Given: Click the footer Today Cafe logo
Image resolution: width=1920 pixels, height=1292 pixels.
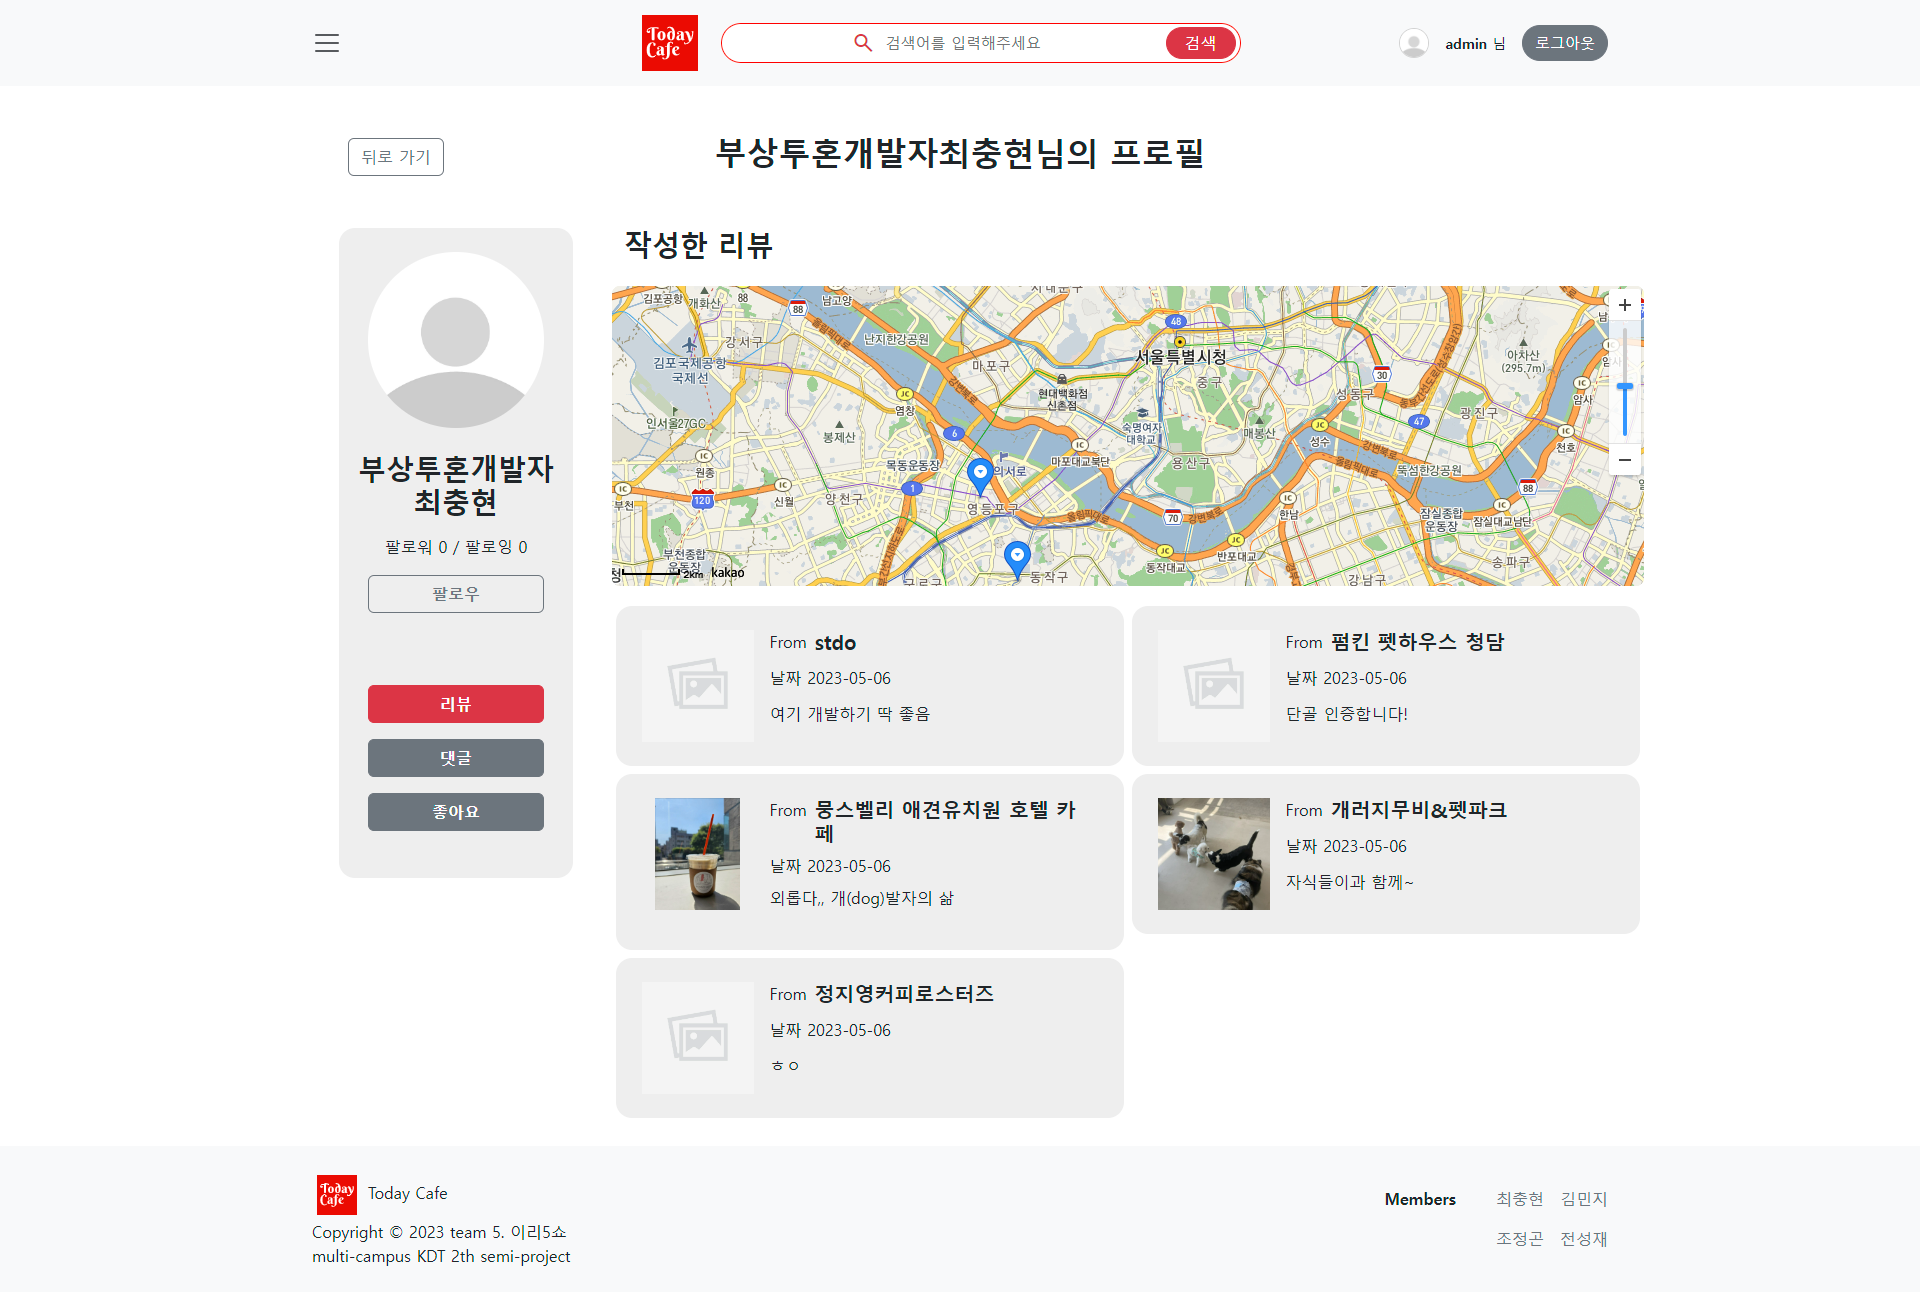Looking at the screenshot, I should (336, 1194).
